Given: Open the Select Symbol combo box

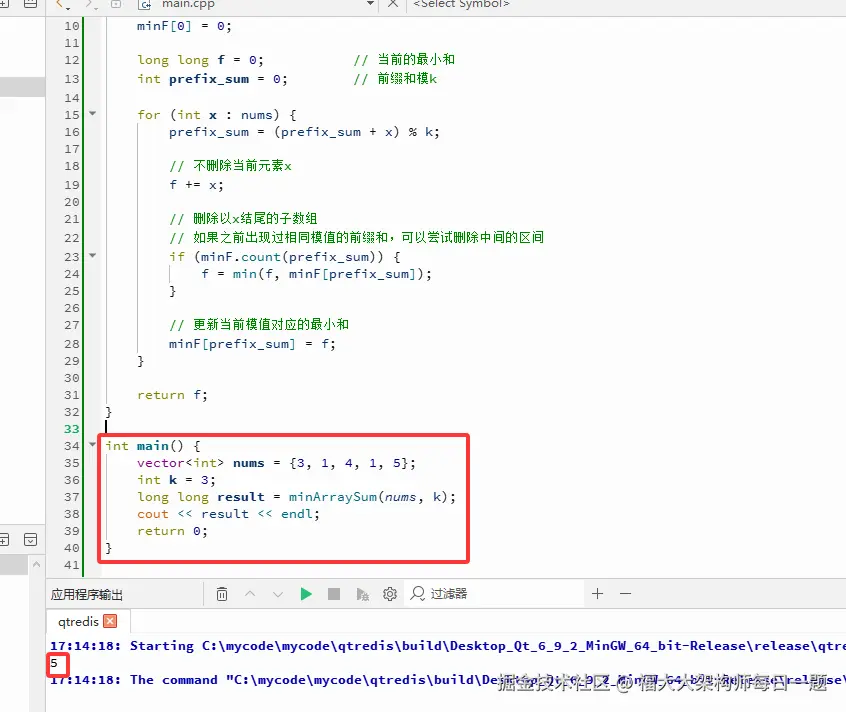Looking at the screenshot, I should click(461, 4).
